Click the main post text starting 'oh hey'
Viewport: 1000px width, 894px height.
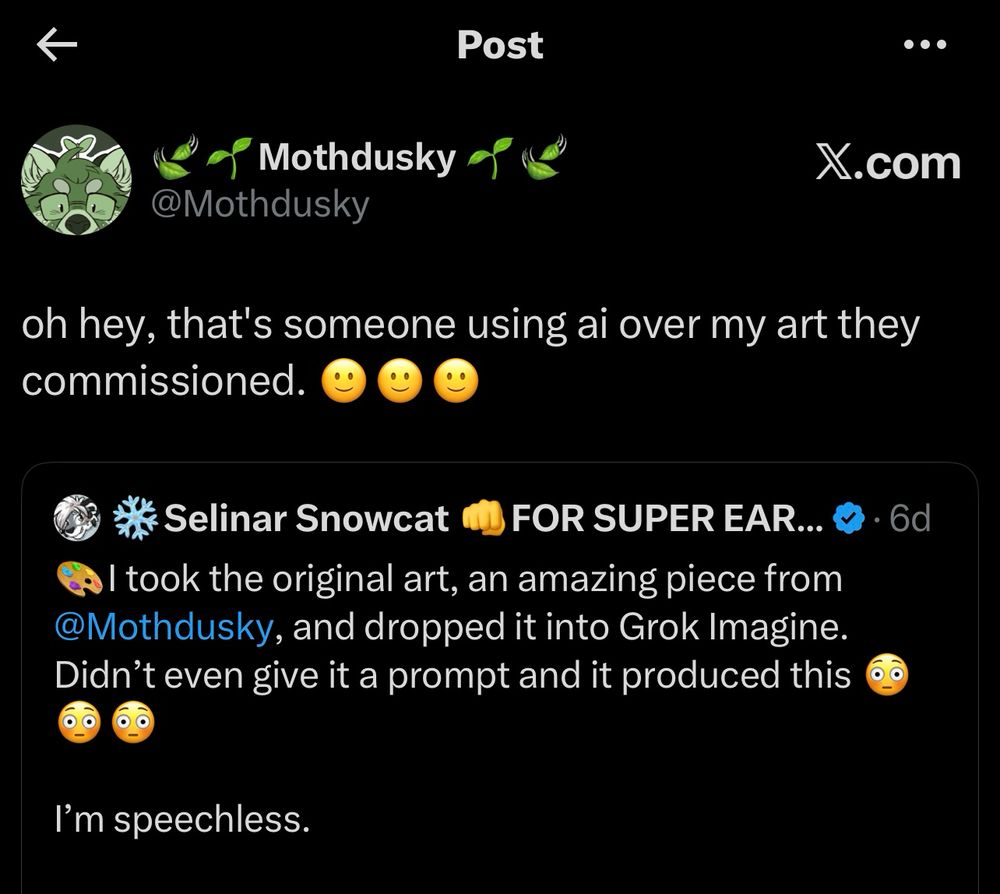[470, 328]
